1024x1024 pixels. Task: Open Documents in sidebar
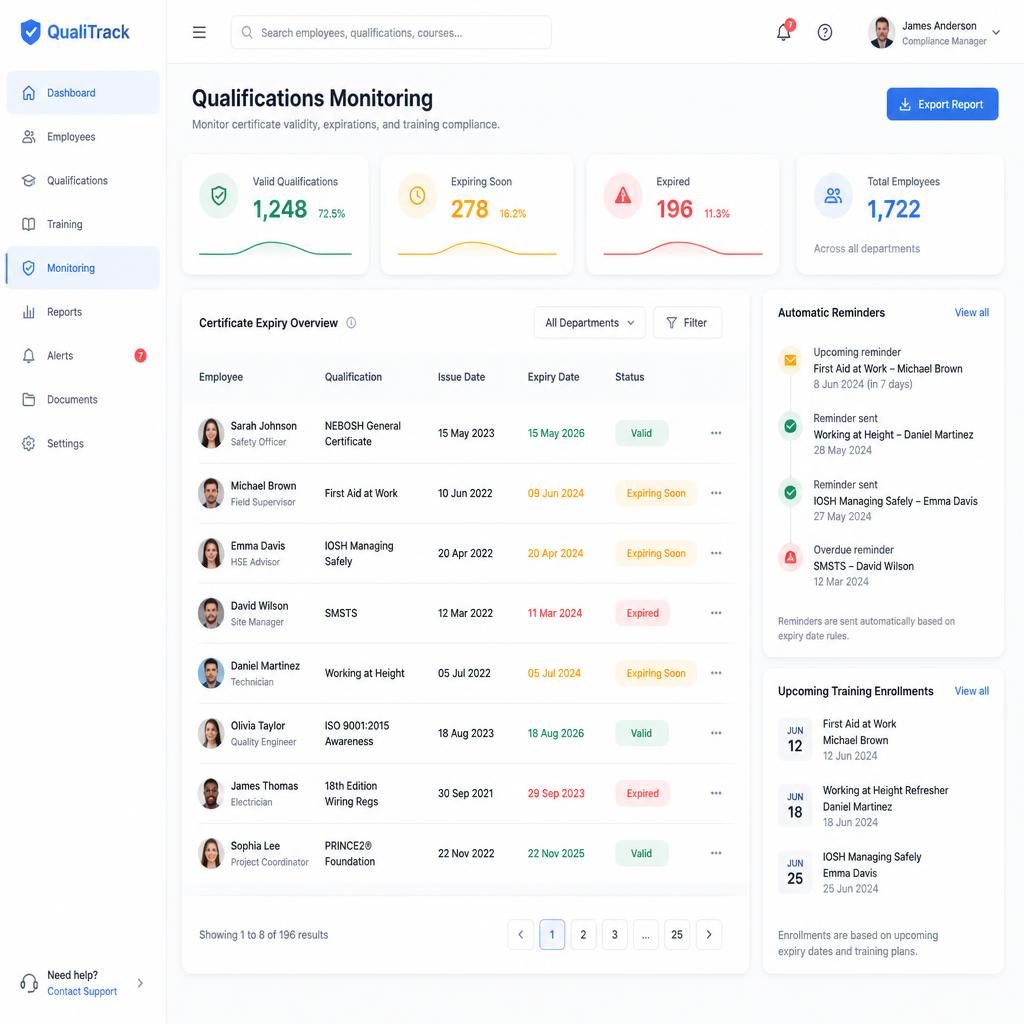point(83,399)
